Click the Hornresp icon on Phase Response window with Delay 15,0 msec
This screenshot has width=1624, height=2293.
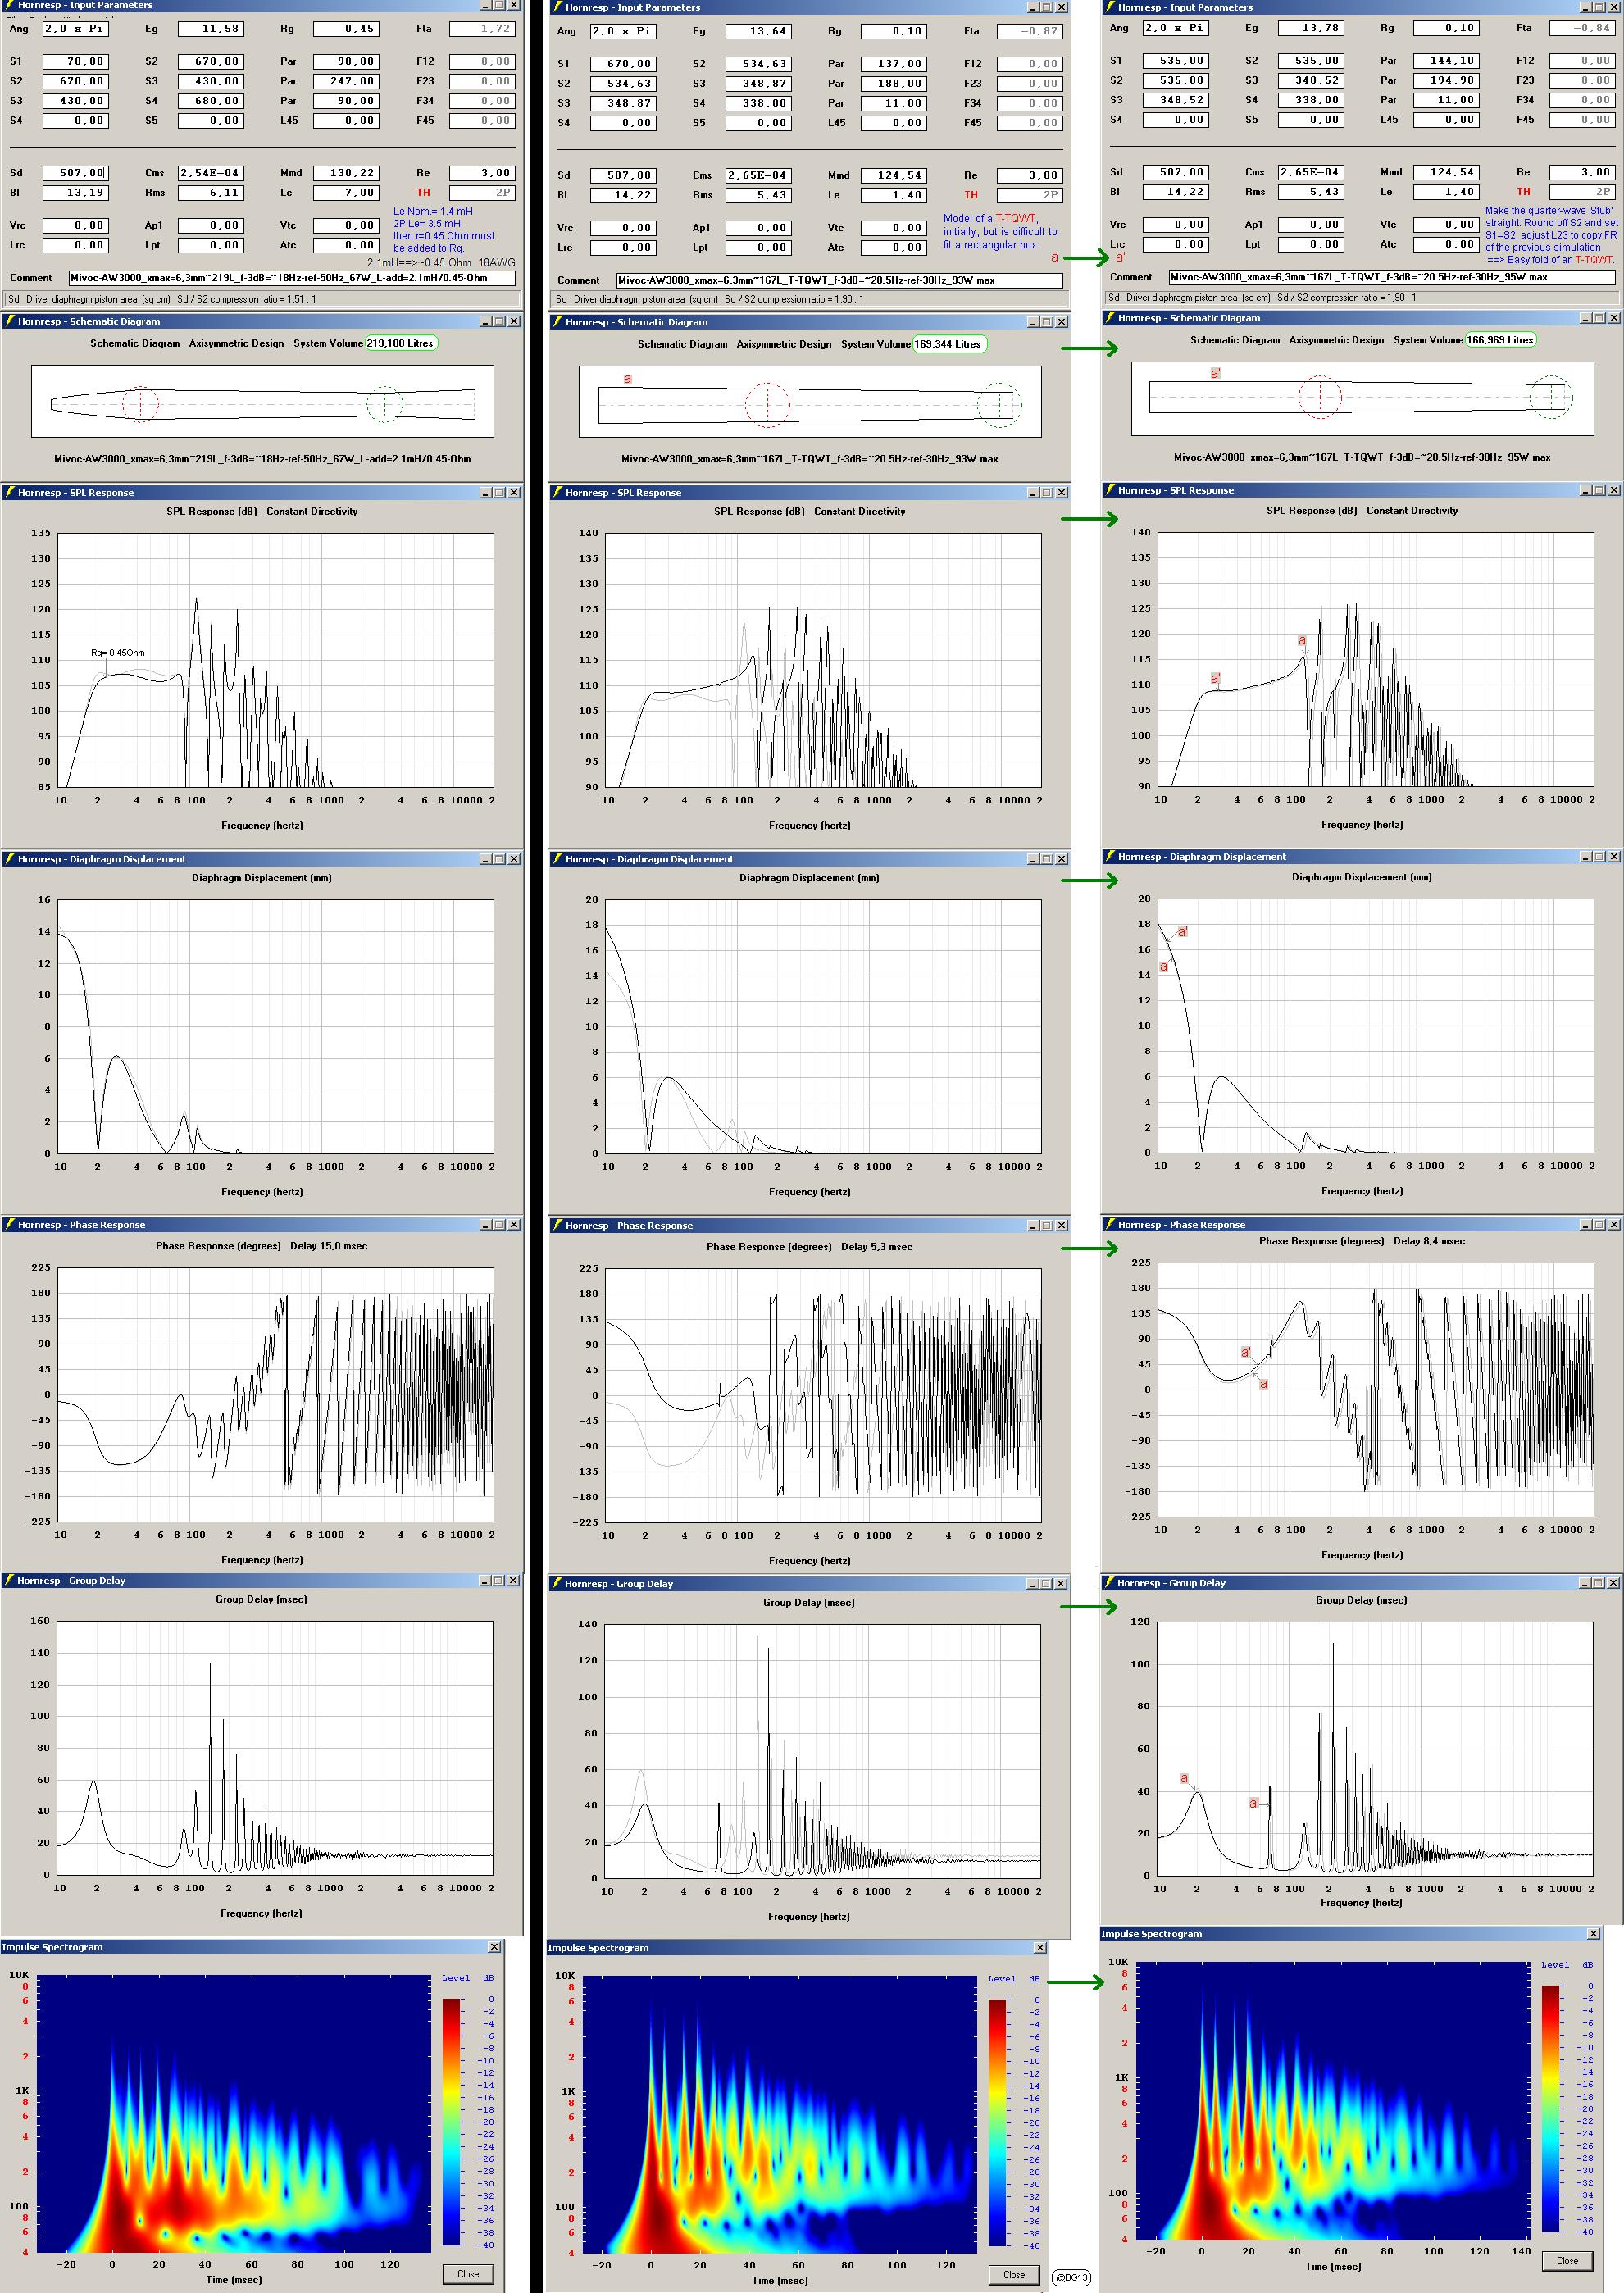[9, 1225]
